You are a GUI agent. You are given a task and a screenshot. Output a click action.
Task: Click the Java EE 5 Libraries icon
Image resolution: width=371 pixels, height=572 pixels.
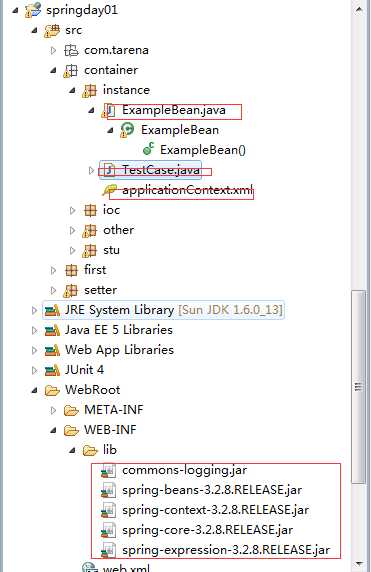(x=52, y=331)
